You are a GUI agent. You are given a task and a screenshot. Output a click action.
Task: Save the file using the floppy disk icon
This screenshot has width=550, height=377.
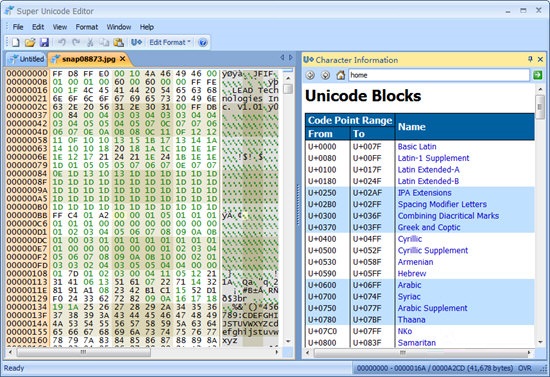(x=44, y=42)
